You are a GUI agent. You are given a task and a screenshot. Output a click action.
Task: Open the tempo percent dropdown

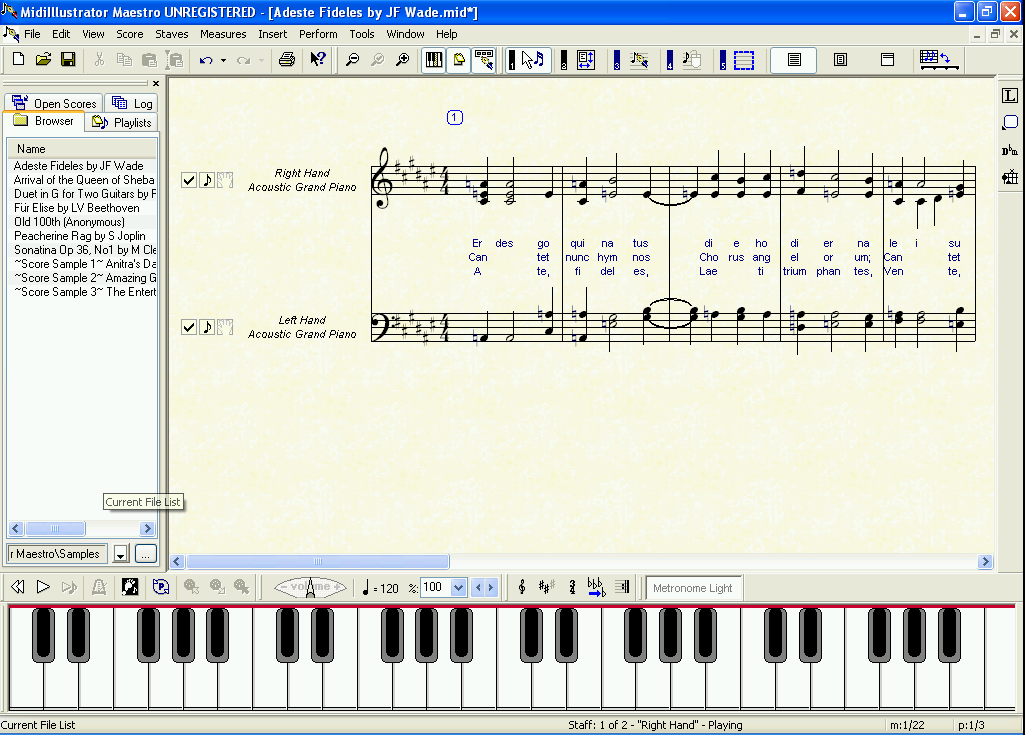pyautogui.click(x=458, y=587)
